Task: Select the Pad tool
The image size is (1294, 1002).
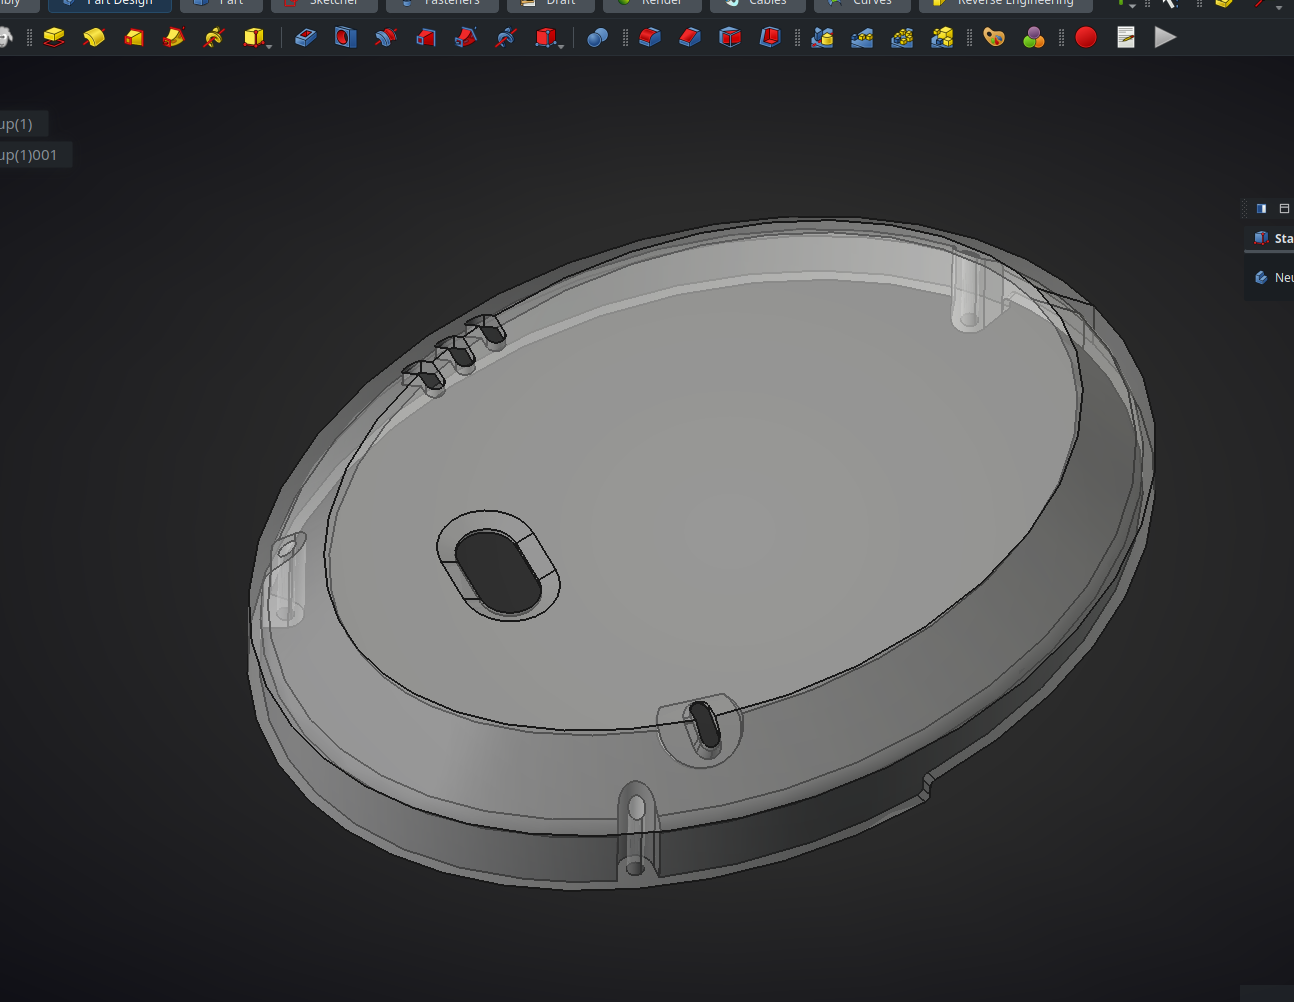Action: click(54, 38)
